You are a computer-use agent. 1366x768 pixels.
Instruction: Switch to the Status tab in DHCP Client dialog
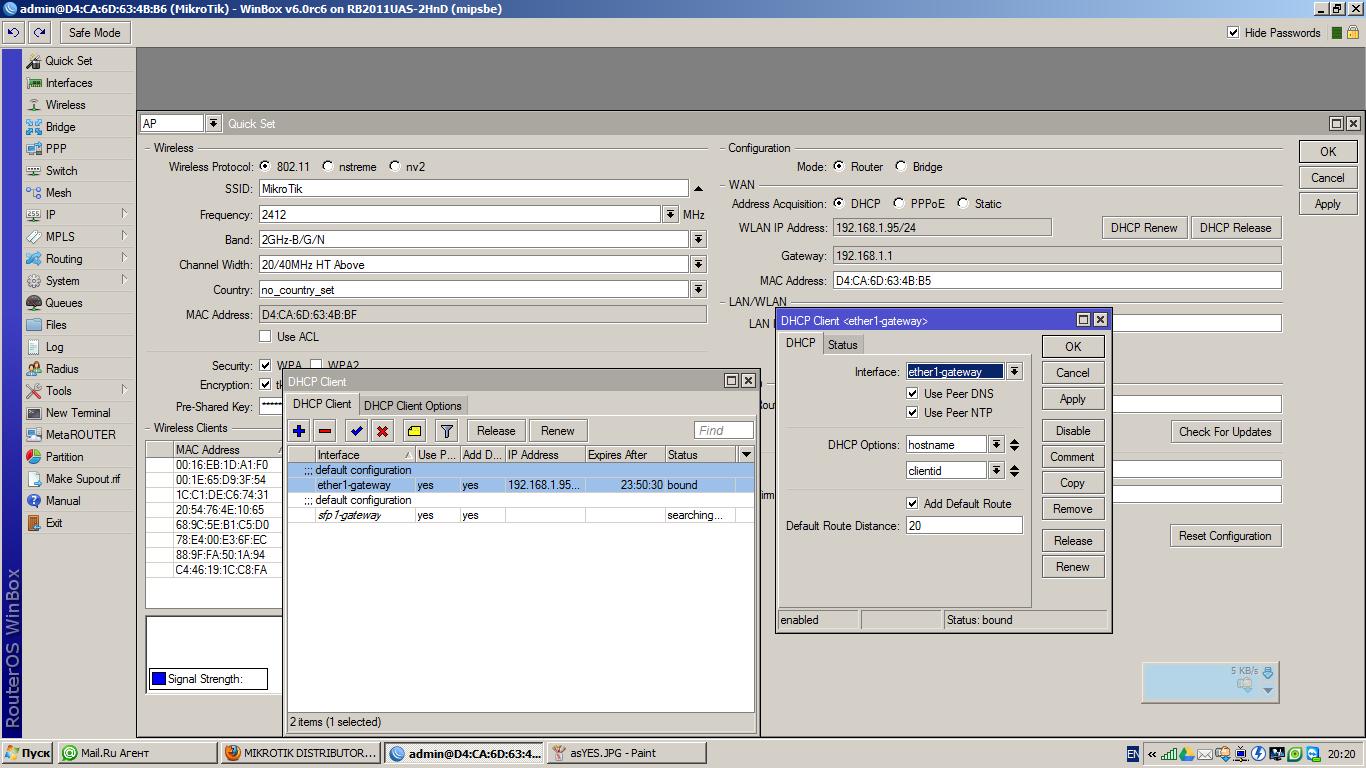point(843,345)
